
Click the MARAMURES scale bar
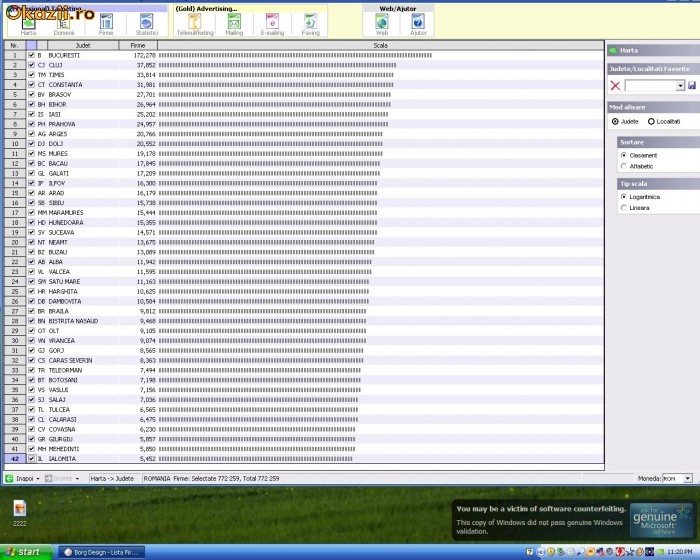click(268, 213)
